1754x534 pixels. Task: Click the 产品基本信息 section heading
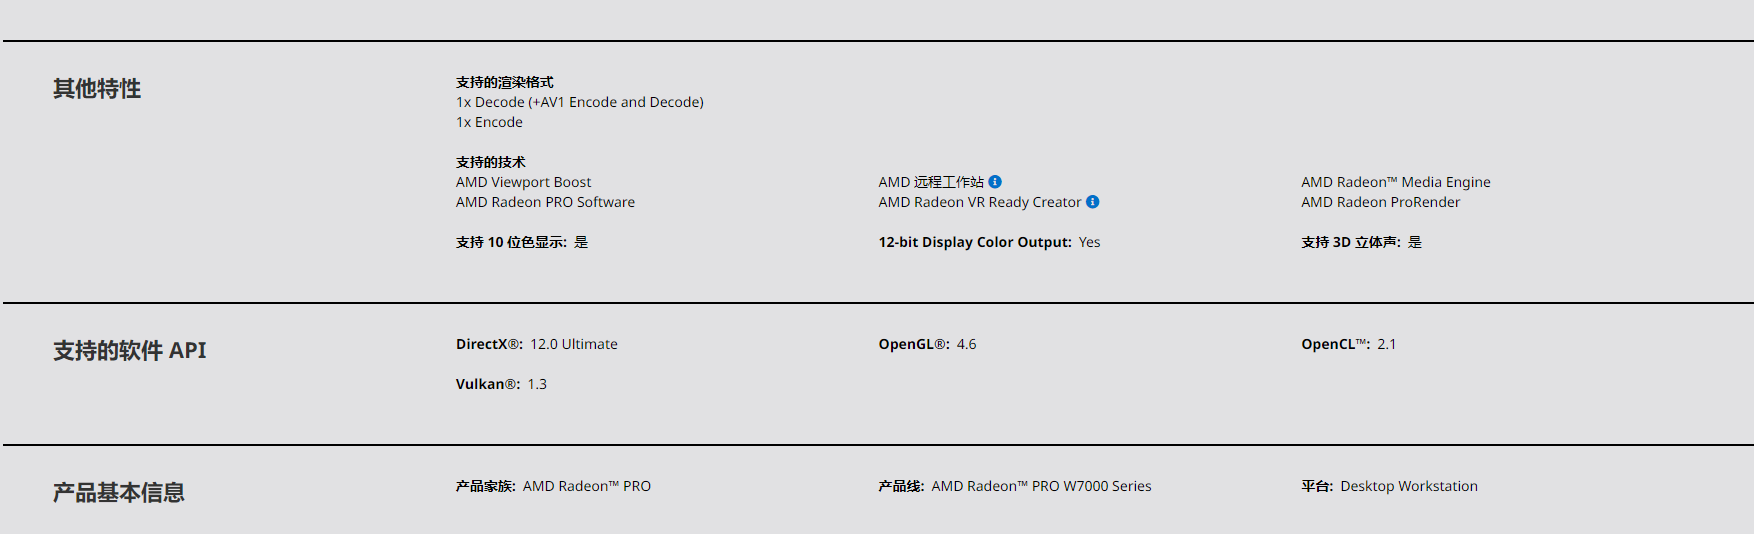coord(118,493)
